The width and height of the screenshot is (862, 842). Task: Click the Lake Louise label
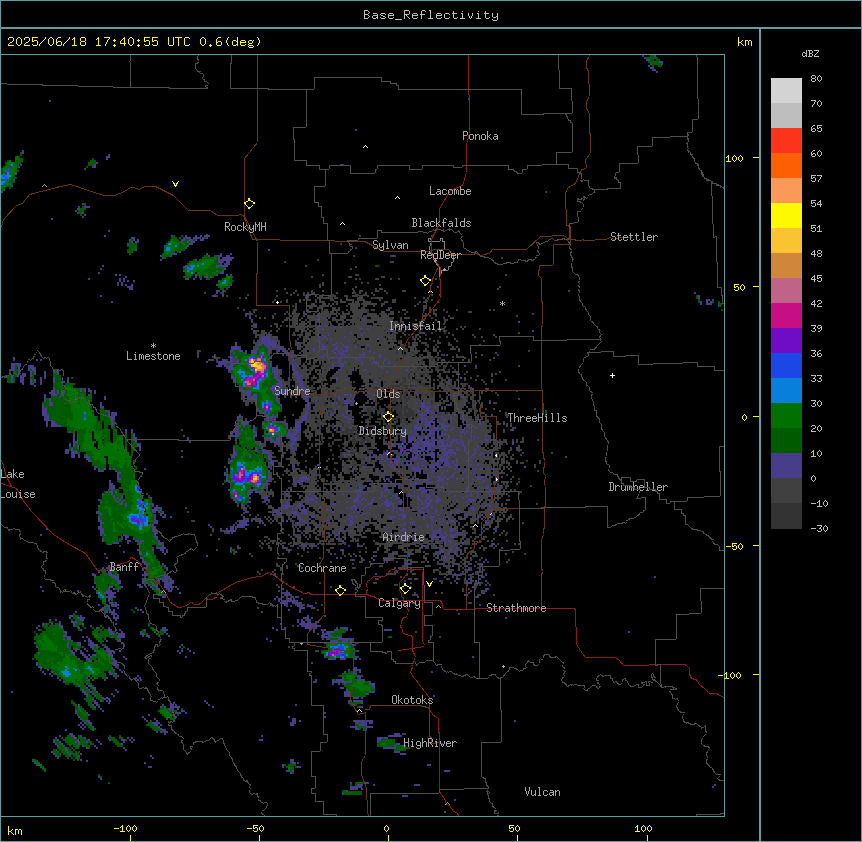(17, 484)
